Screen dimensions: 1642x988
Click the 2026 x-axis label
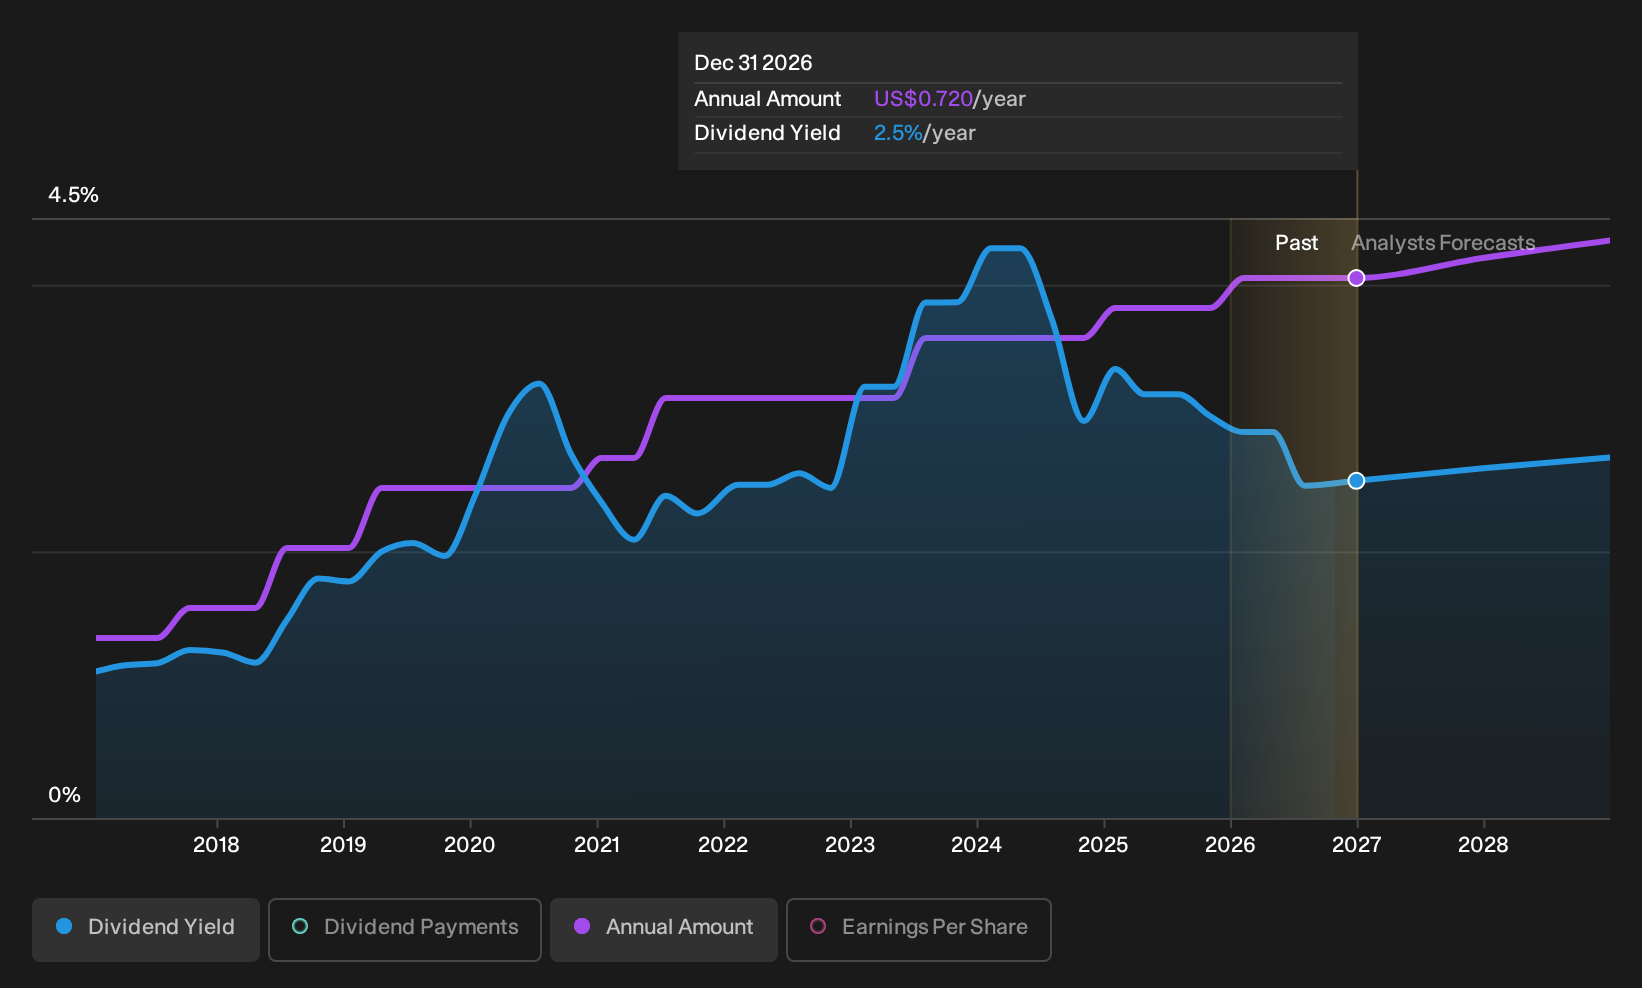pyautogui.click(x=1230, y=845)
